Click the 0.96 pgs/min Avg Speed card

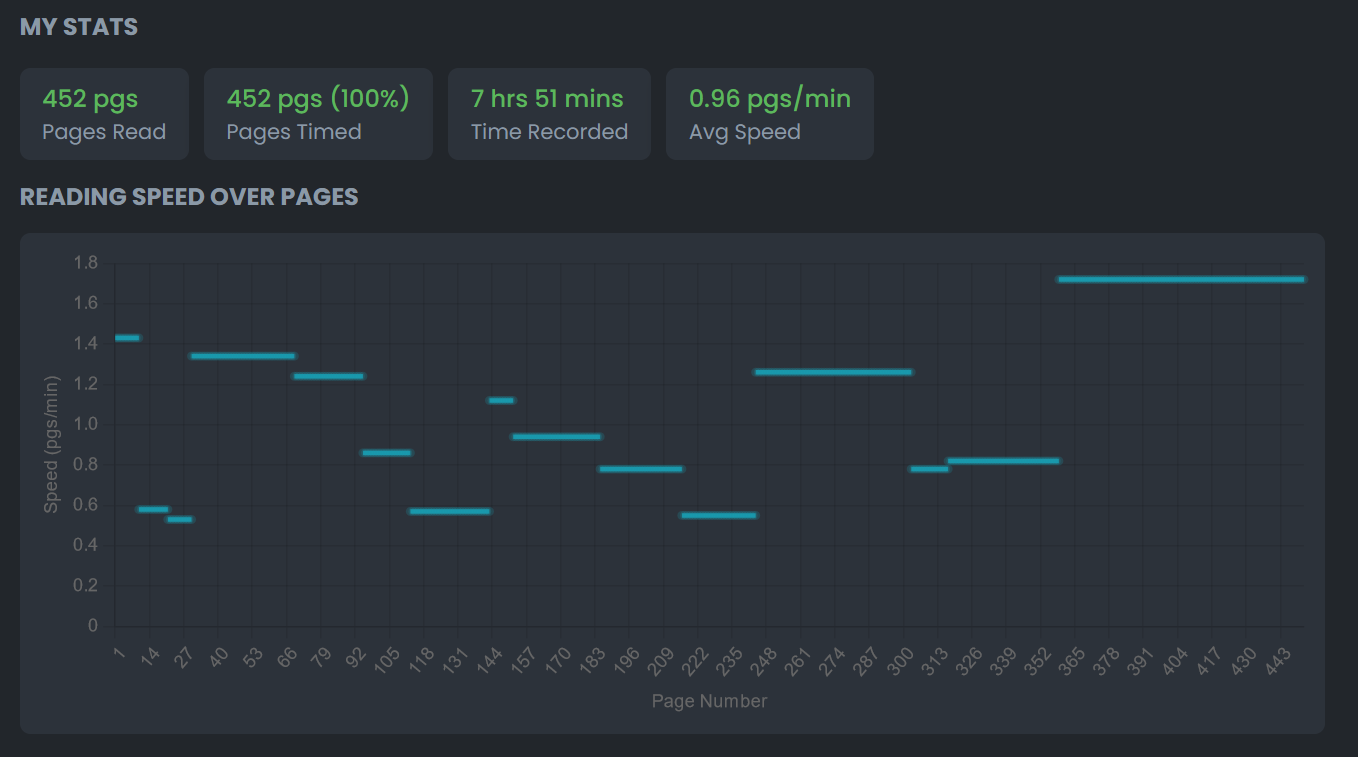coord(769,114)
